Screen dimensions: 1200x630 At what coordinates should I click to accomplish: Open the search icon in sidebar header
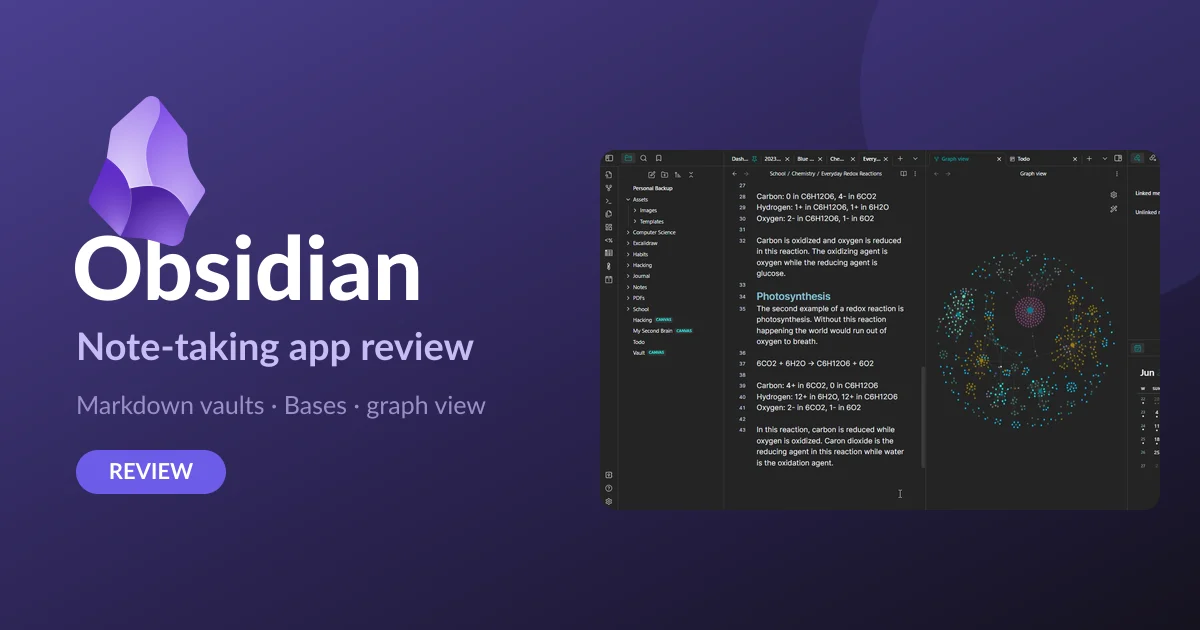click(x=643, y=158)
